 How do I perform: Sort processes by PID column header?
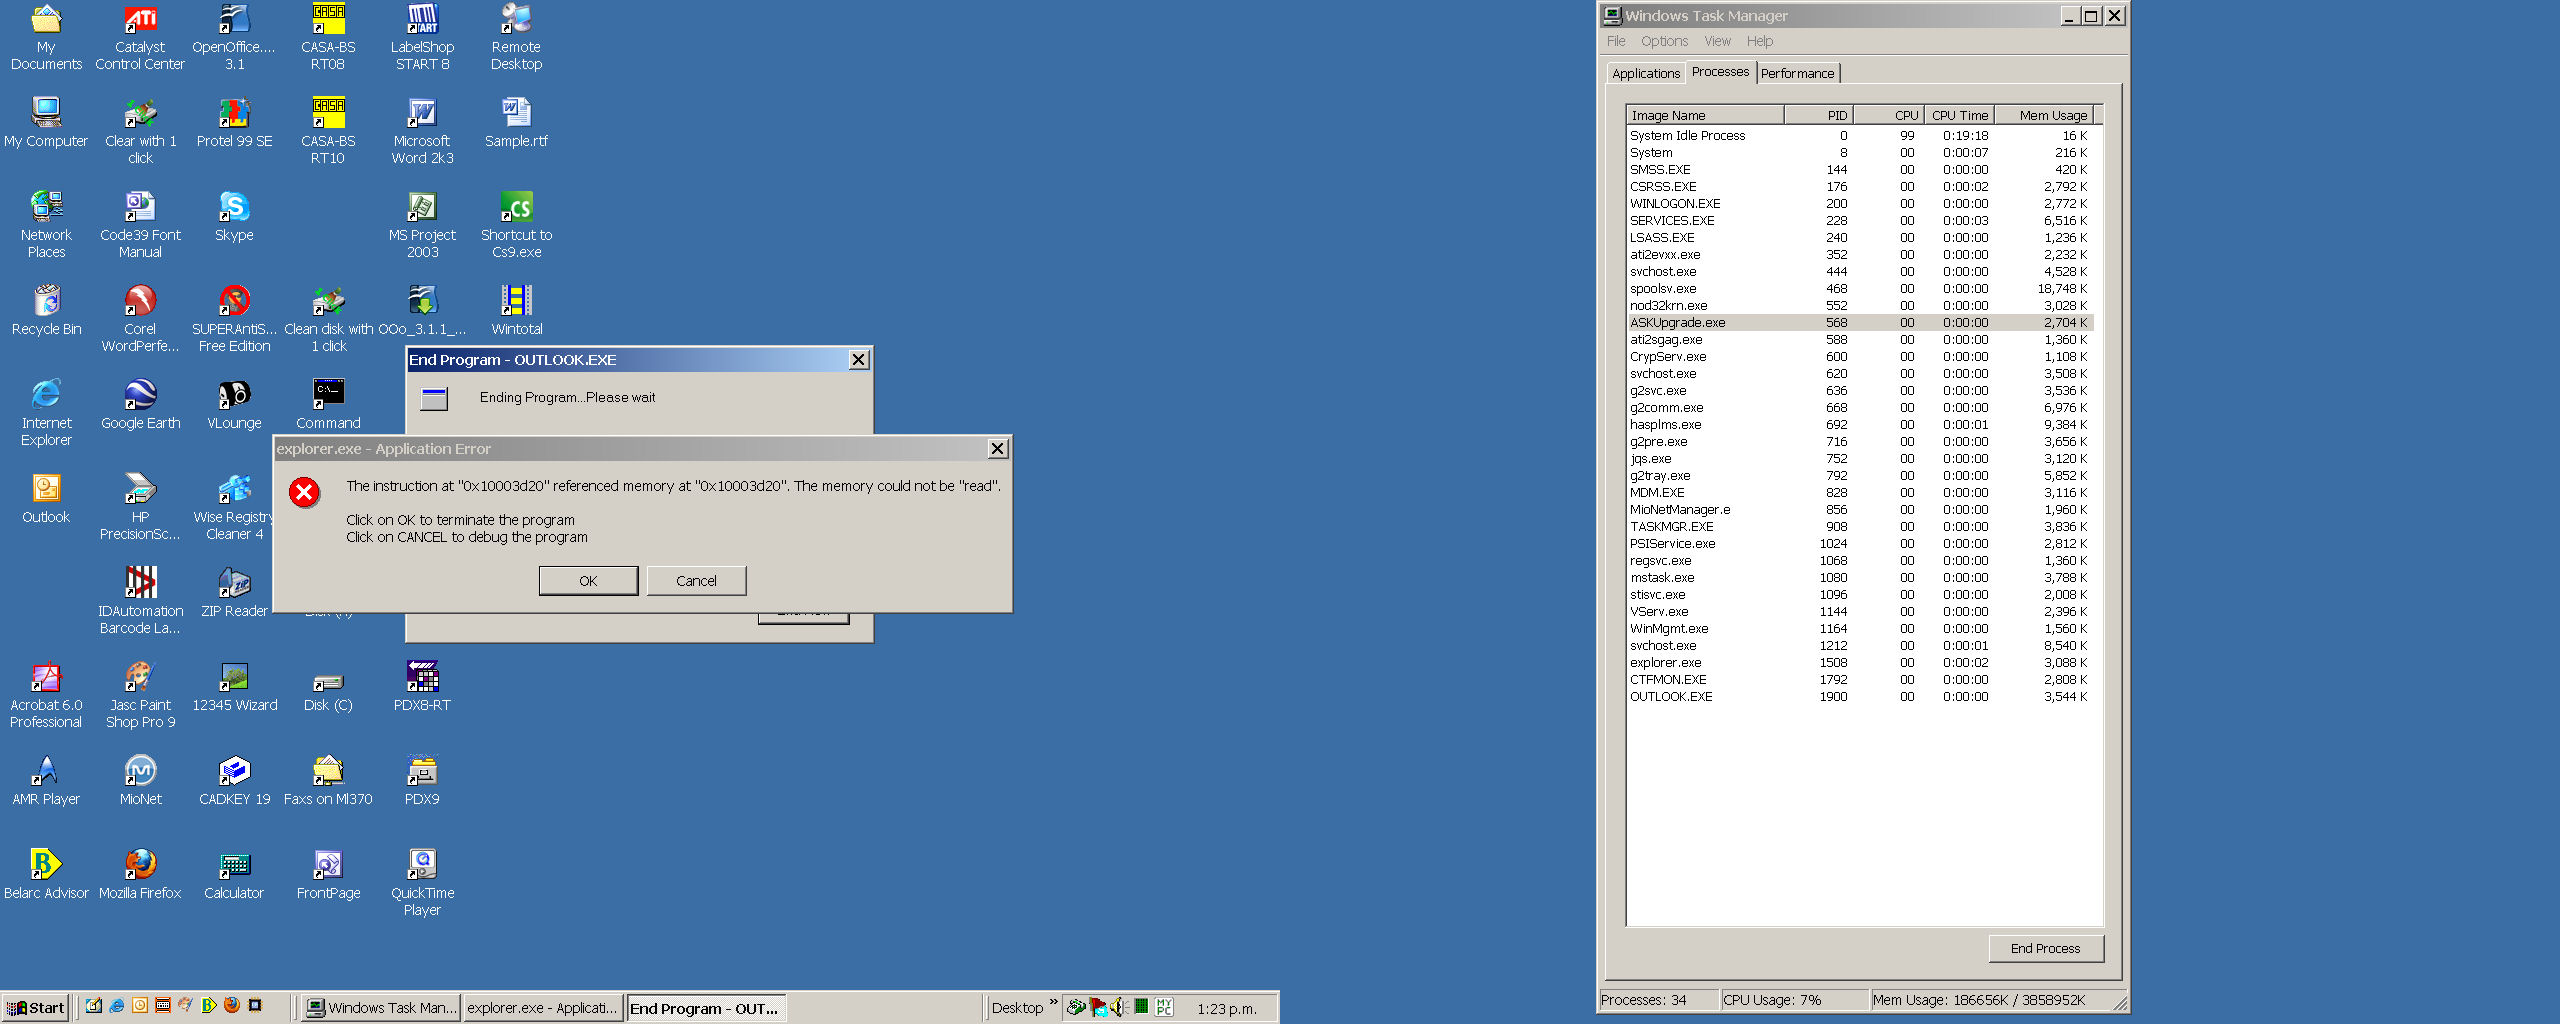point(1818,115)
